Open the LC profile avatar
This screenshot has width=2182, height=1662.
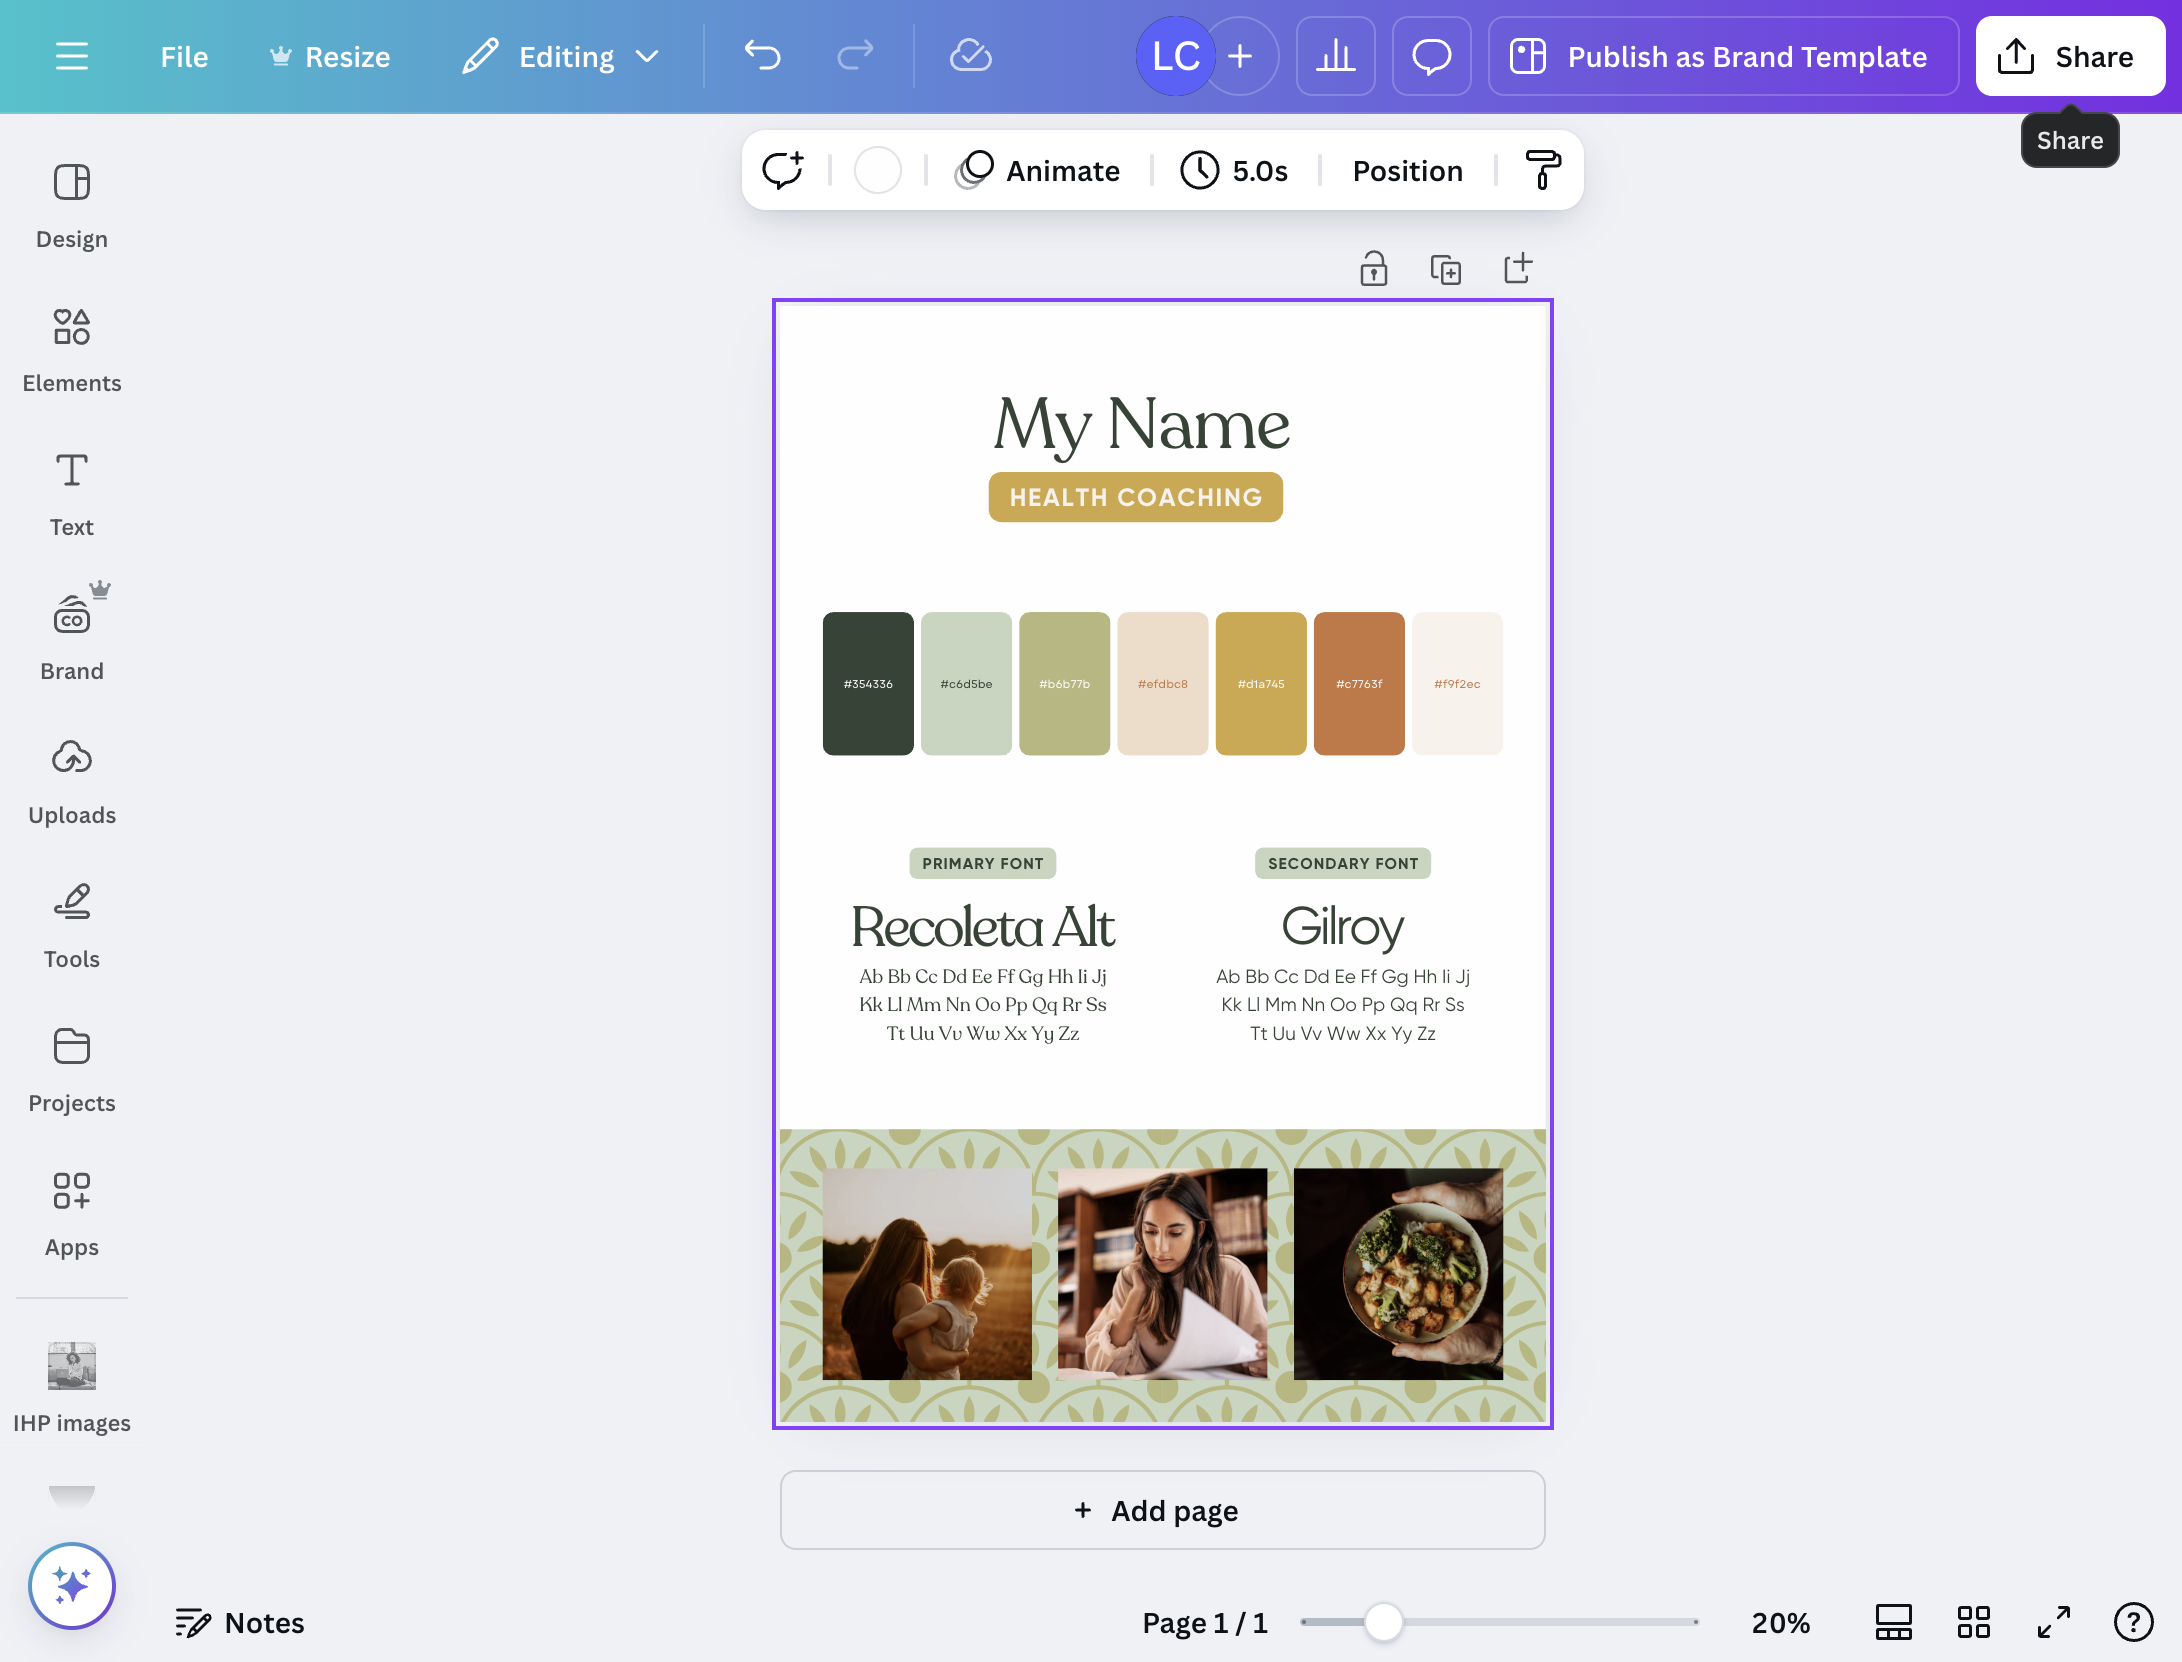(1175, 56)
